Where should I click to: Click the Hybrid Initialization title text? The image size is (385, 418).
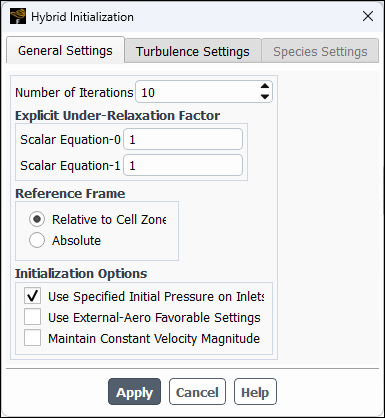click(x=82, y=17)
